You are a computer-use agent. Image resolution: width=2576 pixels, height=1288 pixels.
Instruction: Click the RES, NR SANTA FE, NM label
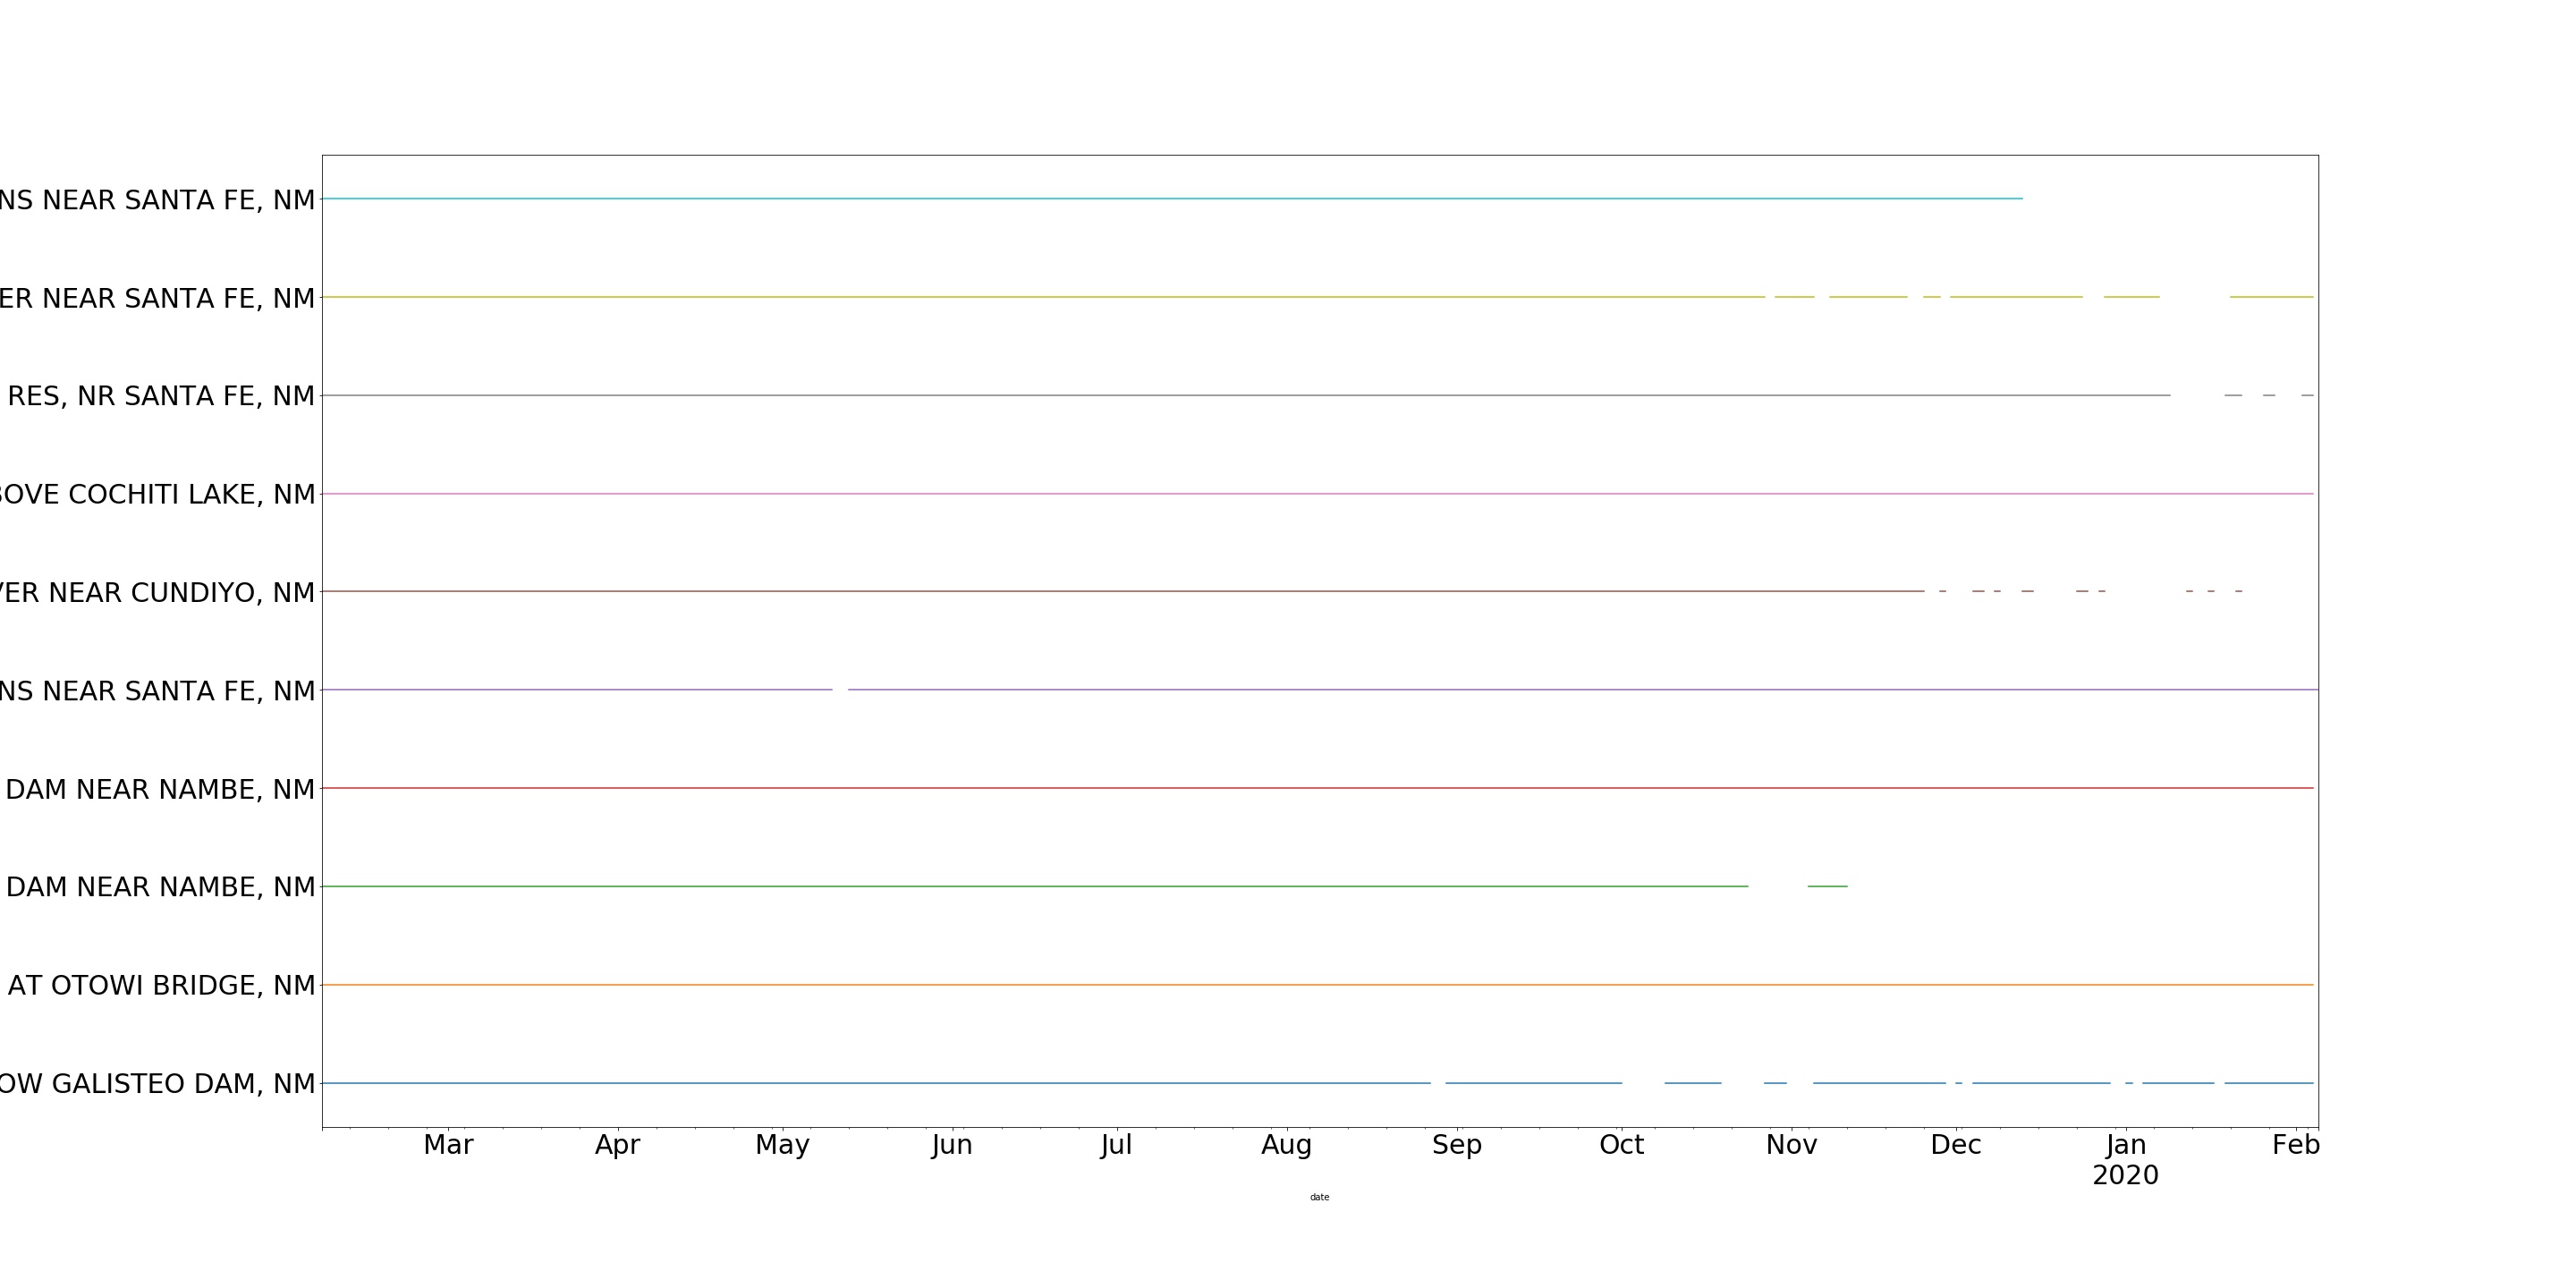point(161,396)
